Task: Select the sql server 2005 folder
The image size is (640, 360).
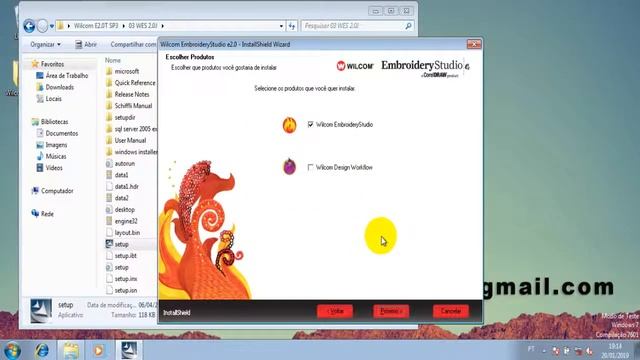Action: tap(135, 129)
